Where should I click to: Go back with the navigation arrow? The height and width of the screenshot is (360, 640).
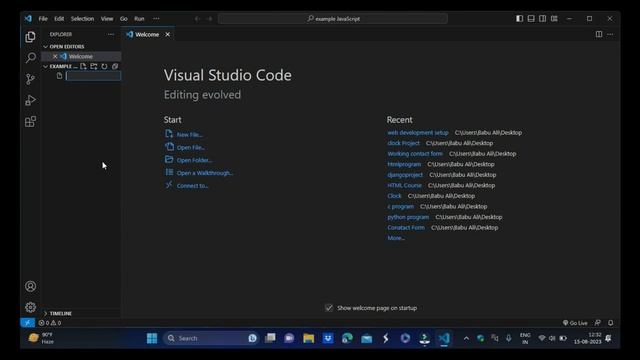tap(198, 19)
